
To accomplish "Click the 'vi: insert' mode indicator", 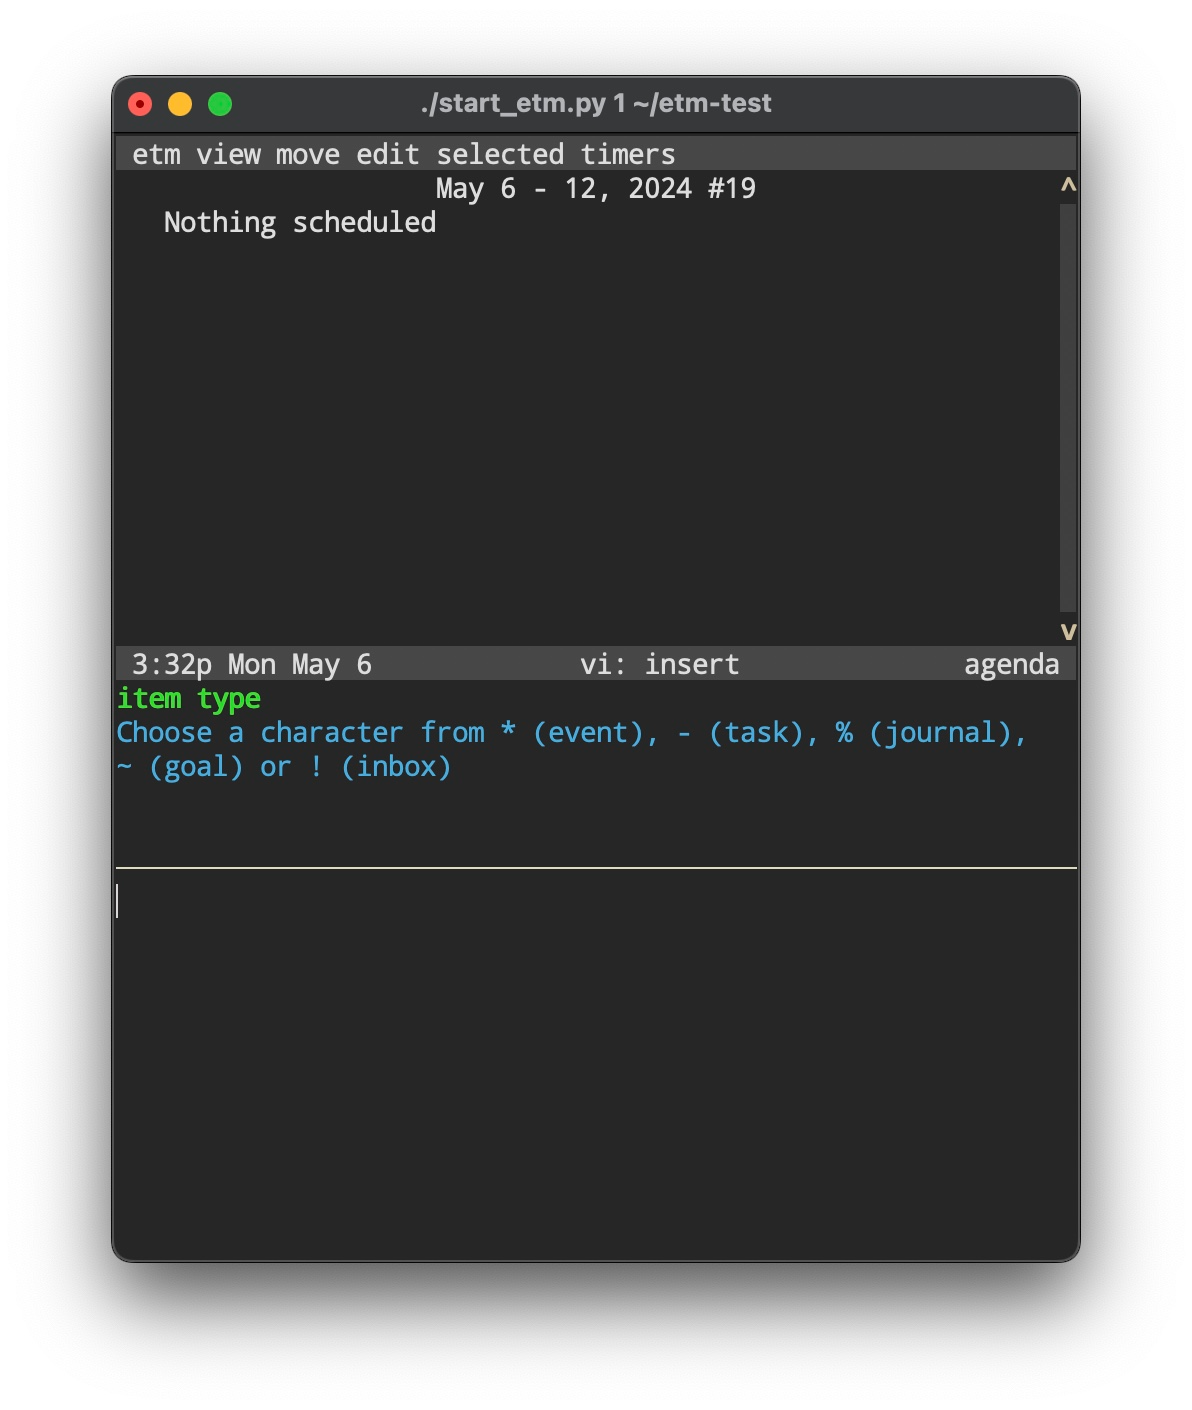I will (660, 664).
